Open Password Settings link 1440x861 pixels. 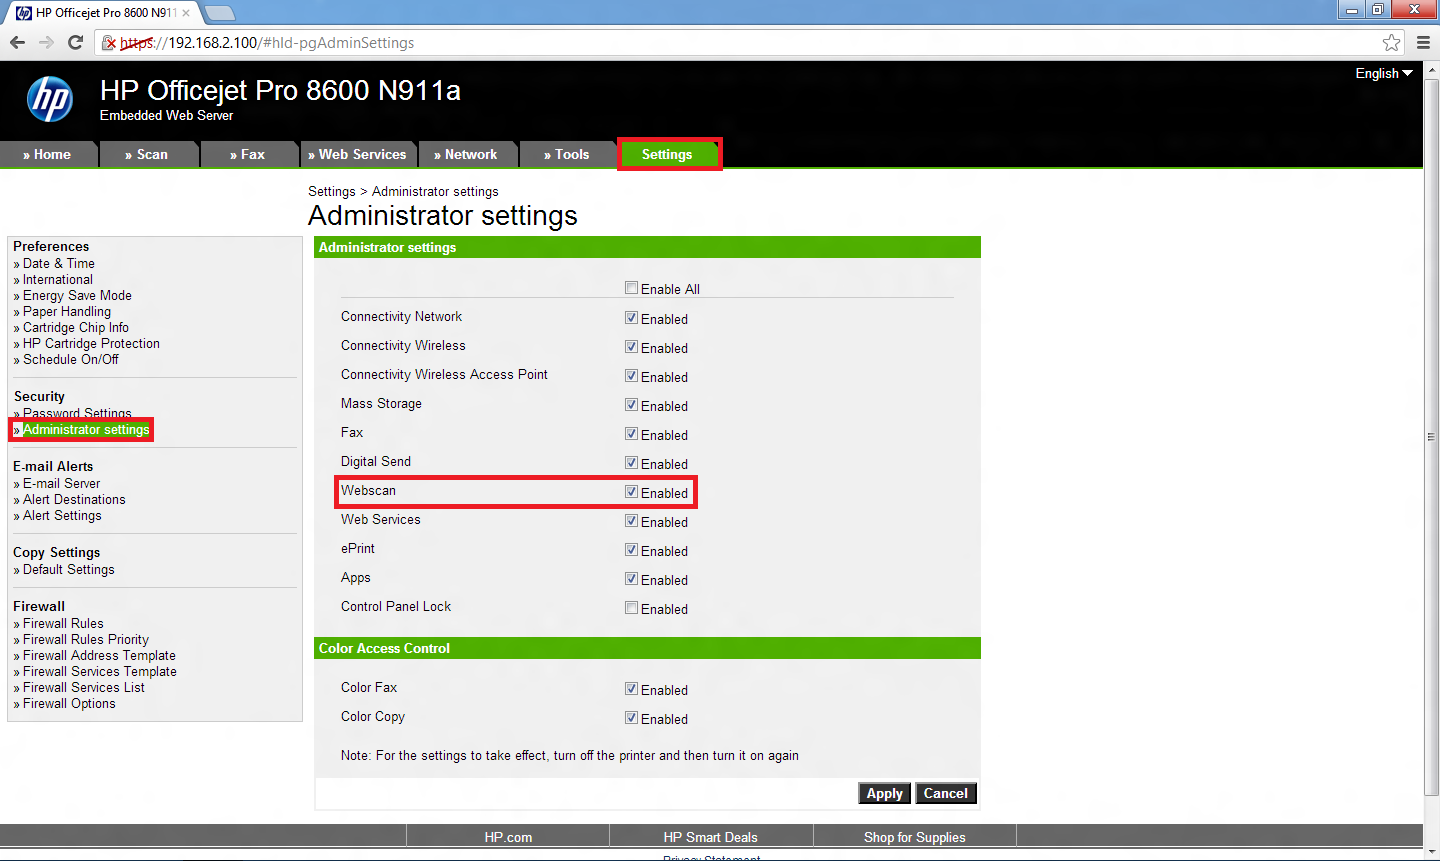coord(77,413)
